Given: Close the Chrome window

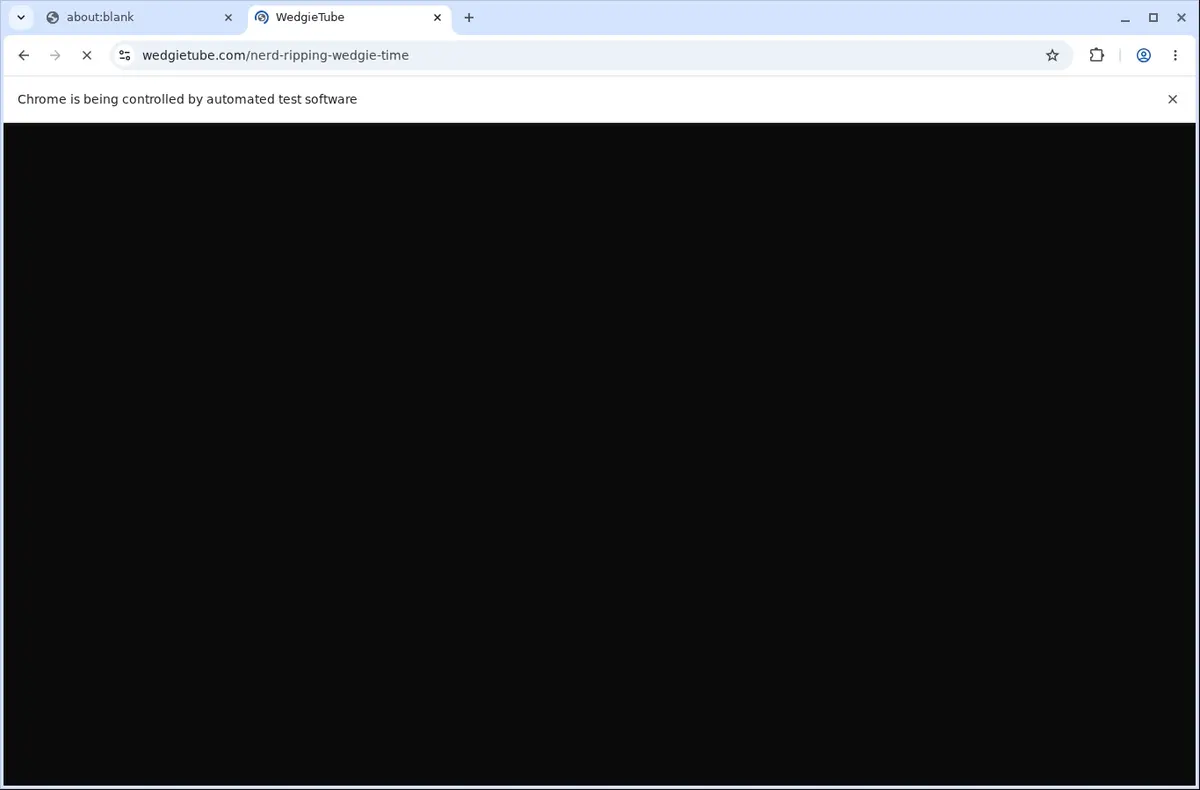Looking at the screenshot, I should (1180, 17).
